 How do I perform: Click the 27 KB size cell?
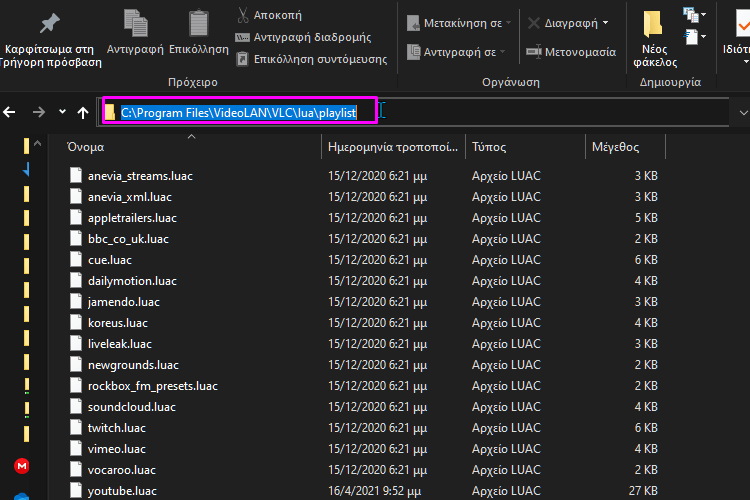(643, 491)
